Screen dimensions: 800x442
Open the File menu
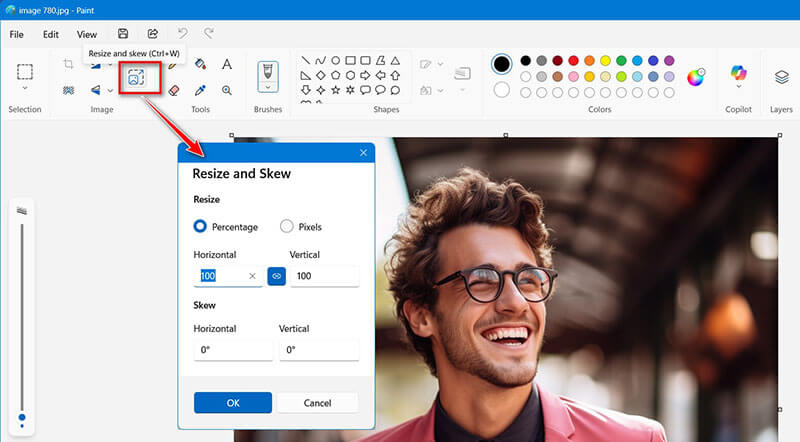click(17, 34)
